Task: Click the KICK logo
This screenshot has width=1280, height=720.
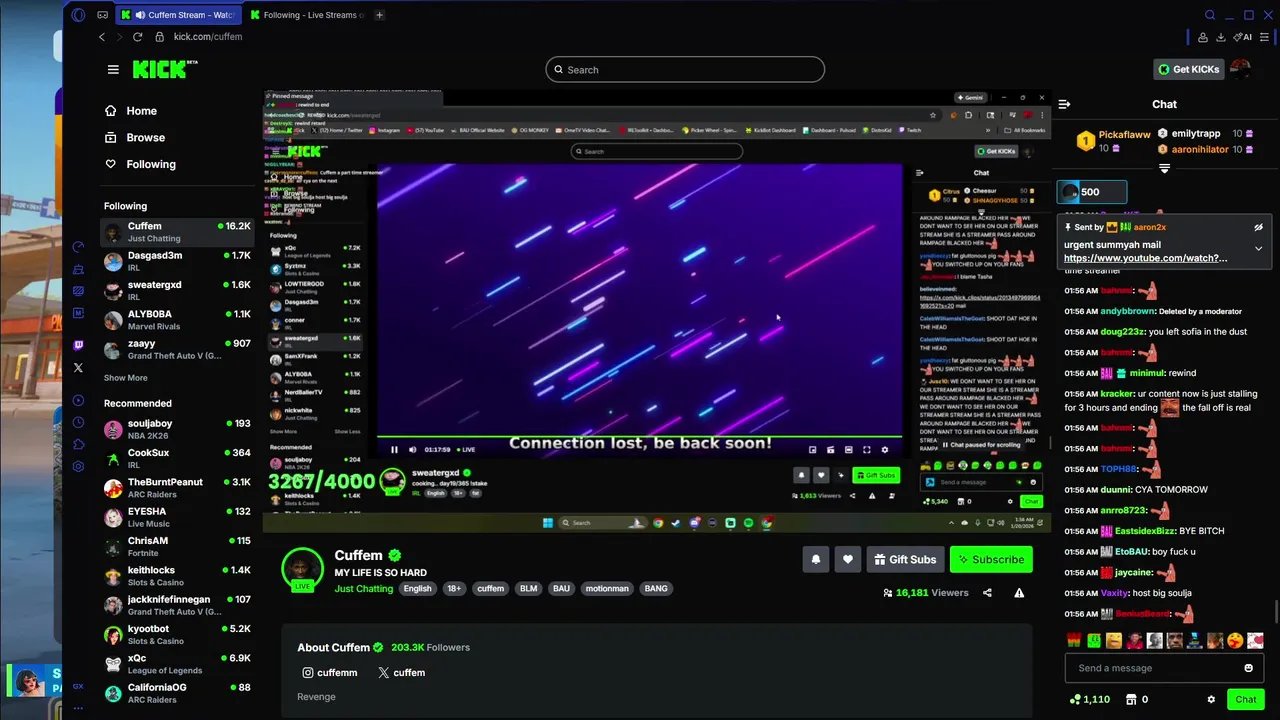Action: click(162, 69)
